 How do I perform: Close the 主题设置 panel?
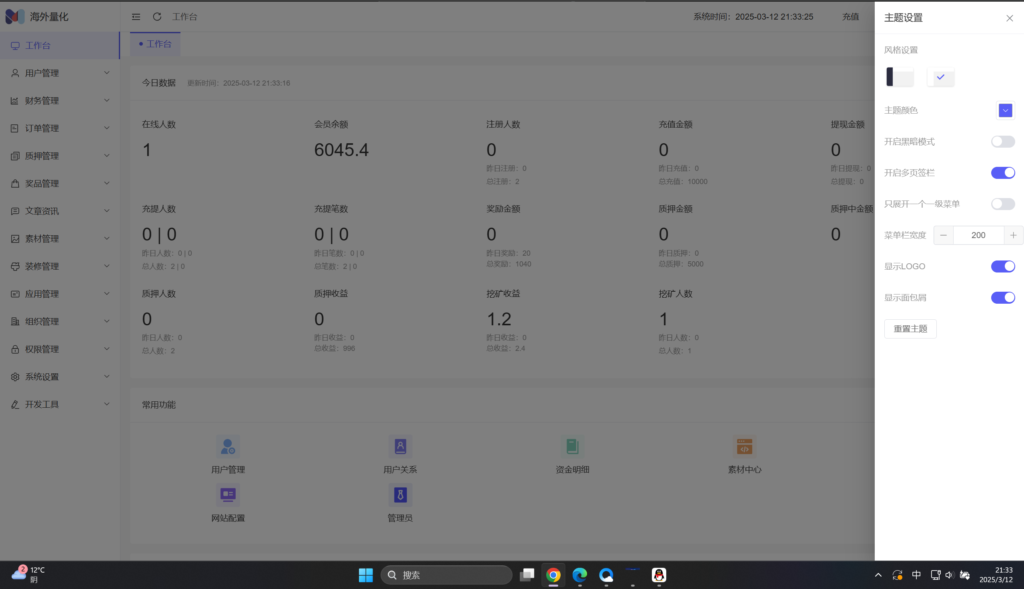1010,18
